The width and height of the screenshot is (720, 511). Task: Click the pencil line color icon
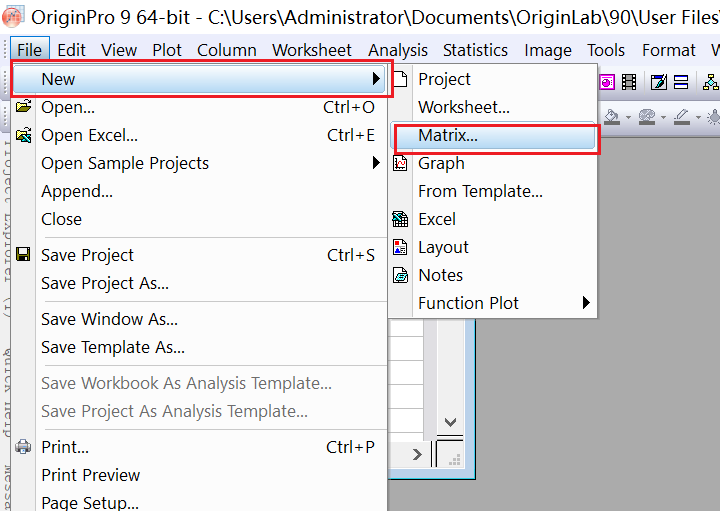682,117
